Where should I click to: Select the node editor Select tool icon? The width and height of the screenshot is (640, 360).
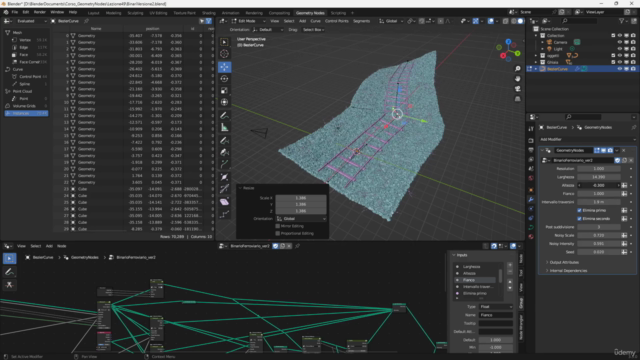(x=9, y=258)
